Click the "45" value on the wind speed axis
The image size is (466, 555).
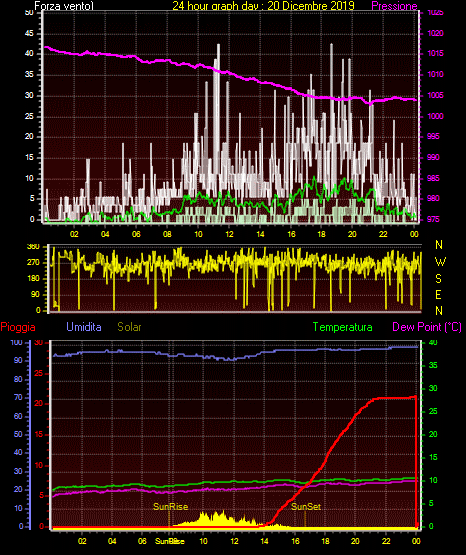click(x=29, y=34)
